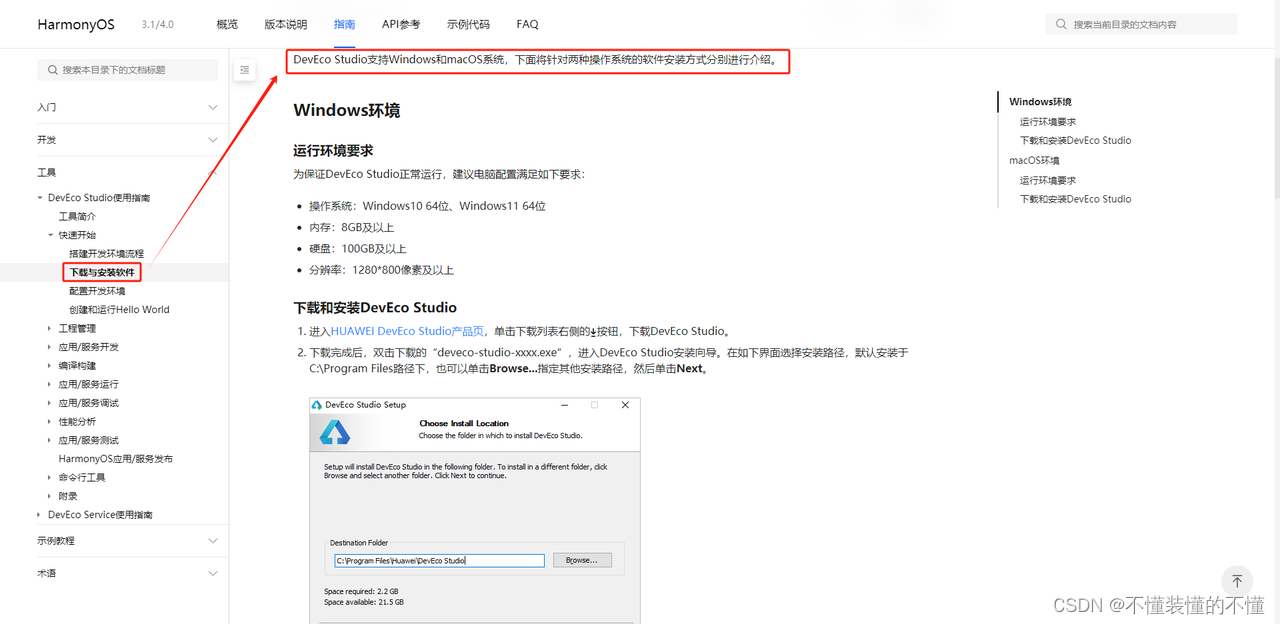Click the Windows环境 heading
This screenshot has width=1280, height=624.
pos(347,110)
